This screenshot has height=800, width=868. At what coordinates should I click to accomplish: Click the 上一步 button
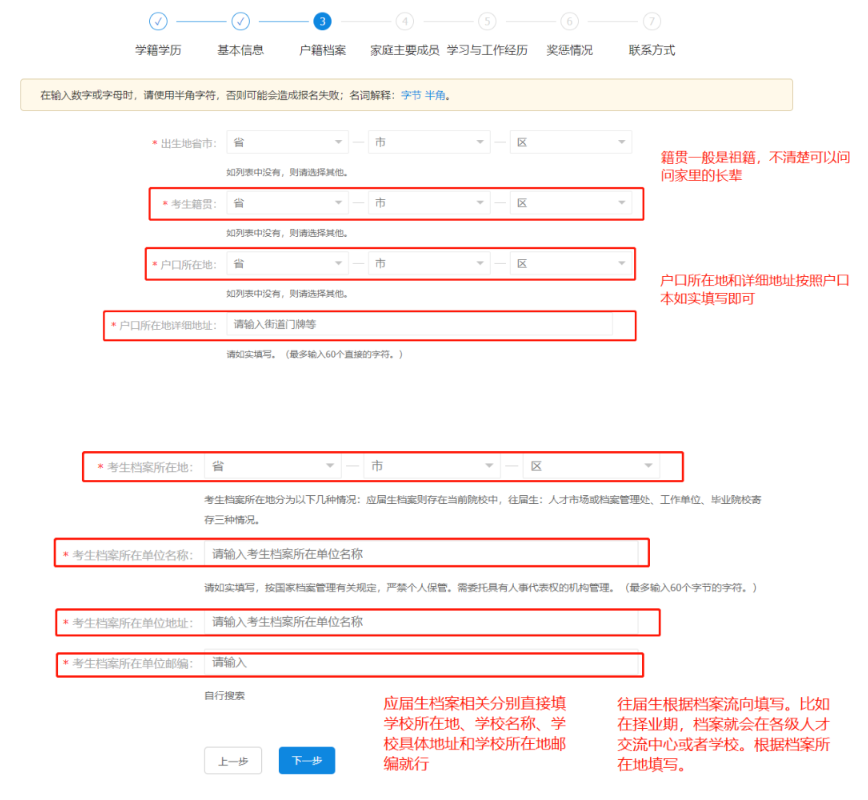(233, 761)
